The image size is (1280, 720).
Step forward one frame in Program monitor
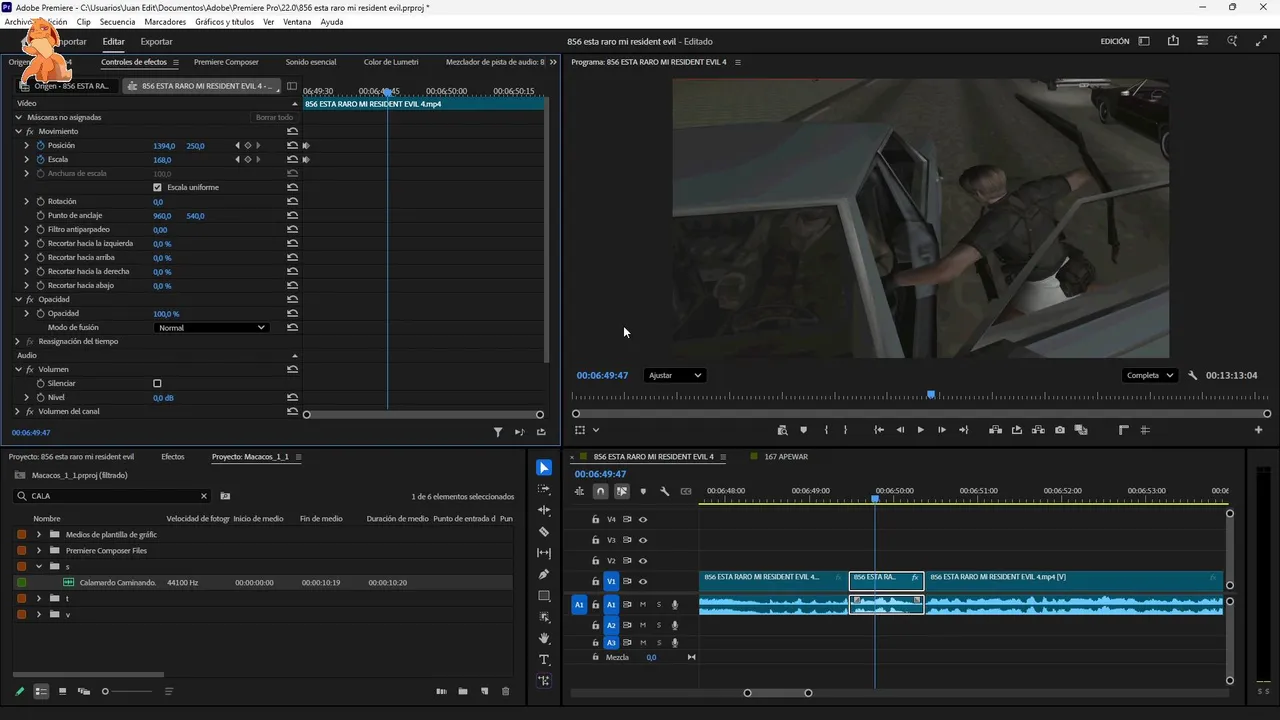click(942, 430)
